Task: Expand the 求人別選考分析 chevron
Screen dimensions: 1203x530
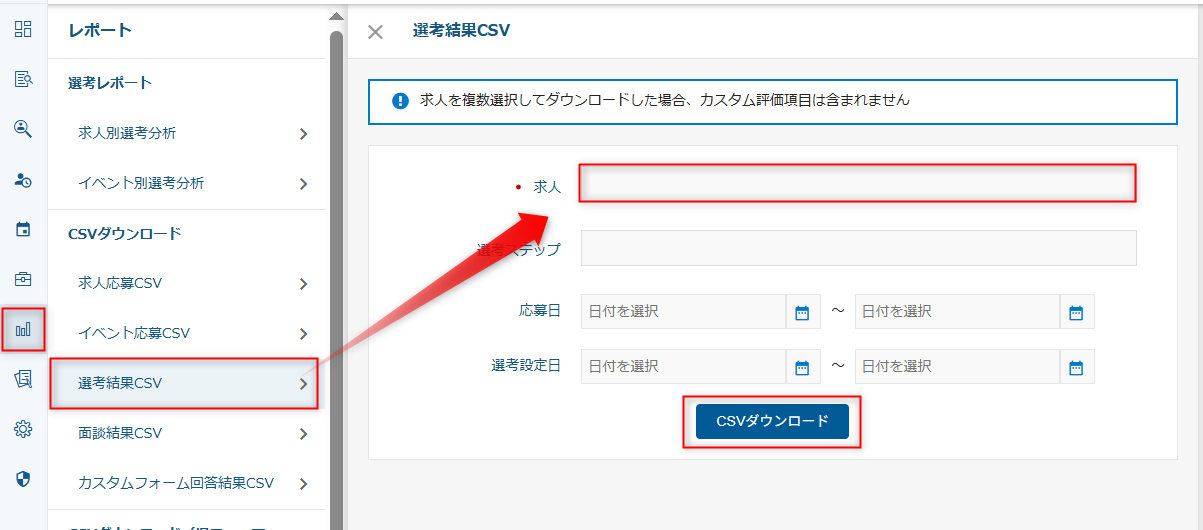Action: point(303,134)
